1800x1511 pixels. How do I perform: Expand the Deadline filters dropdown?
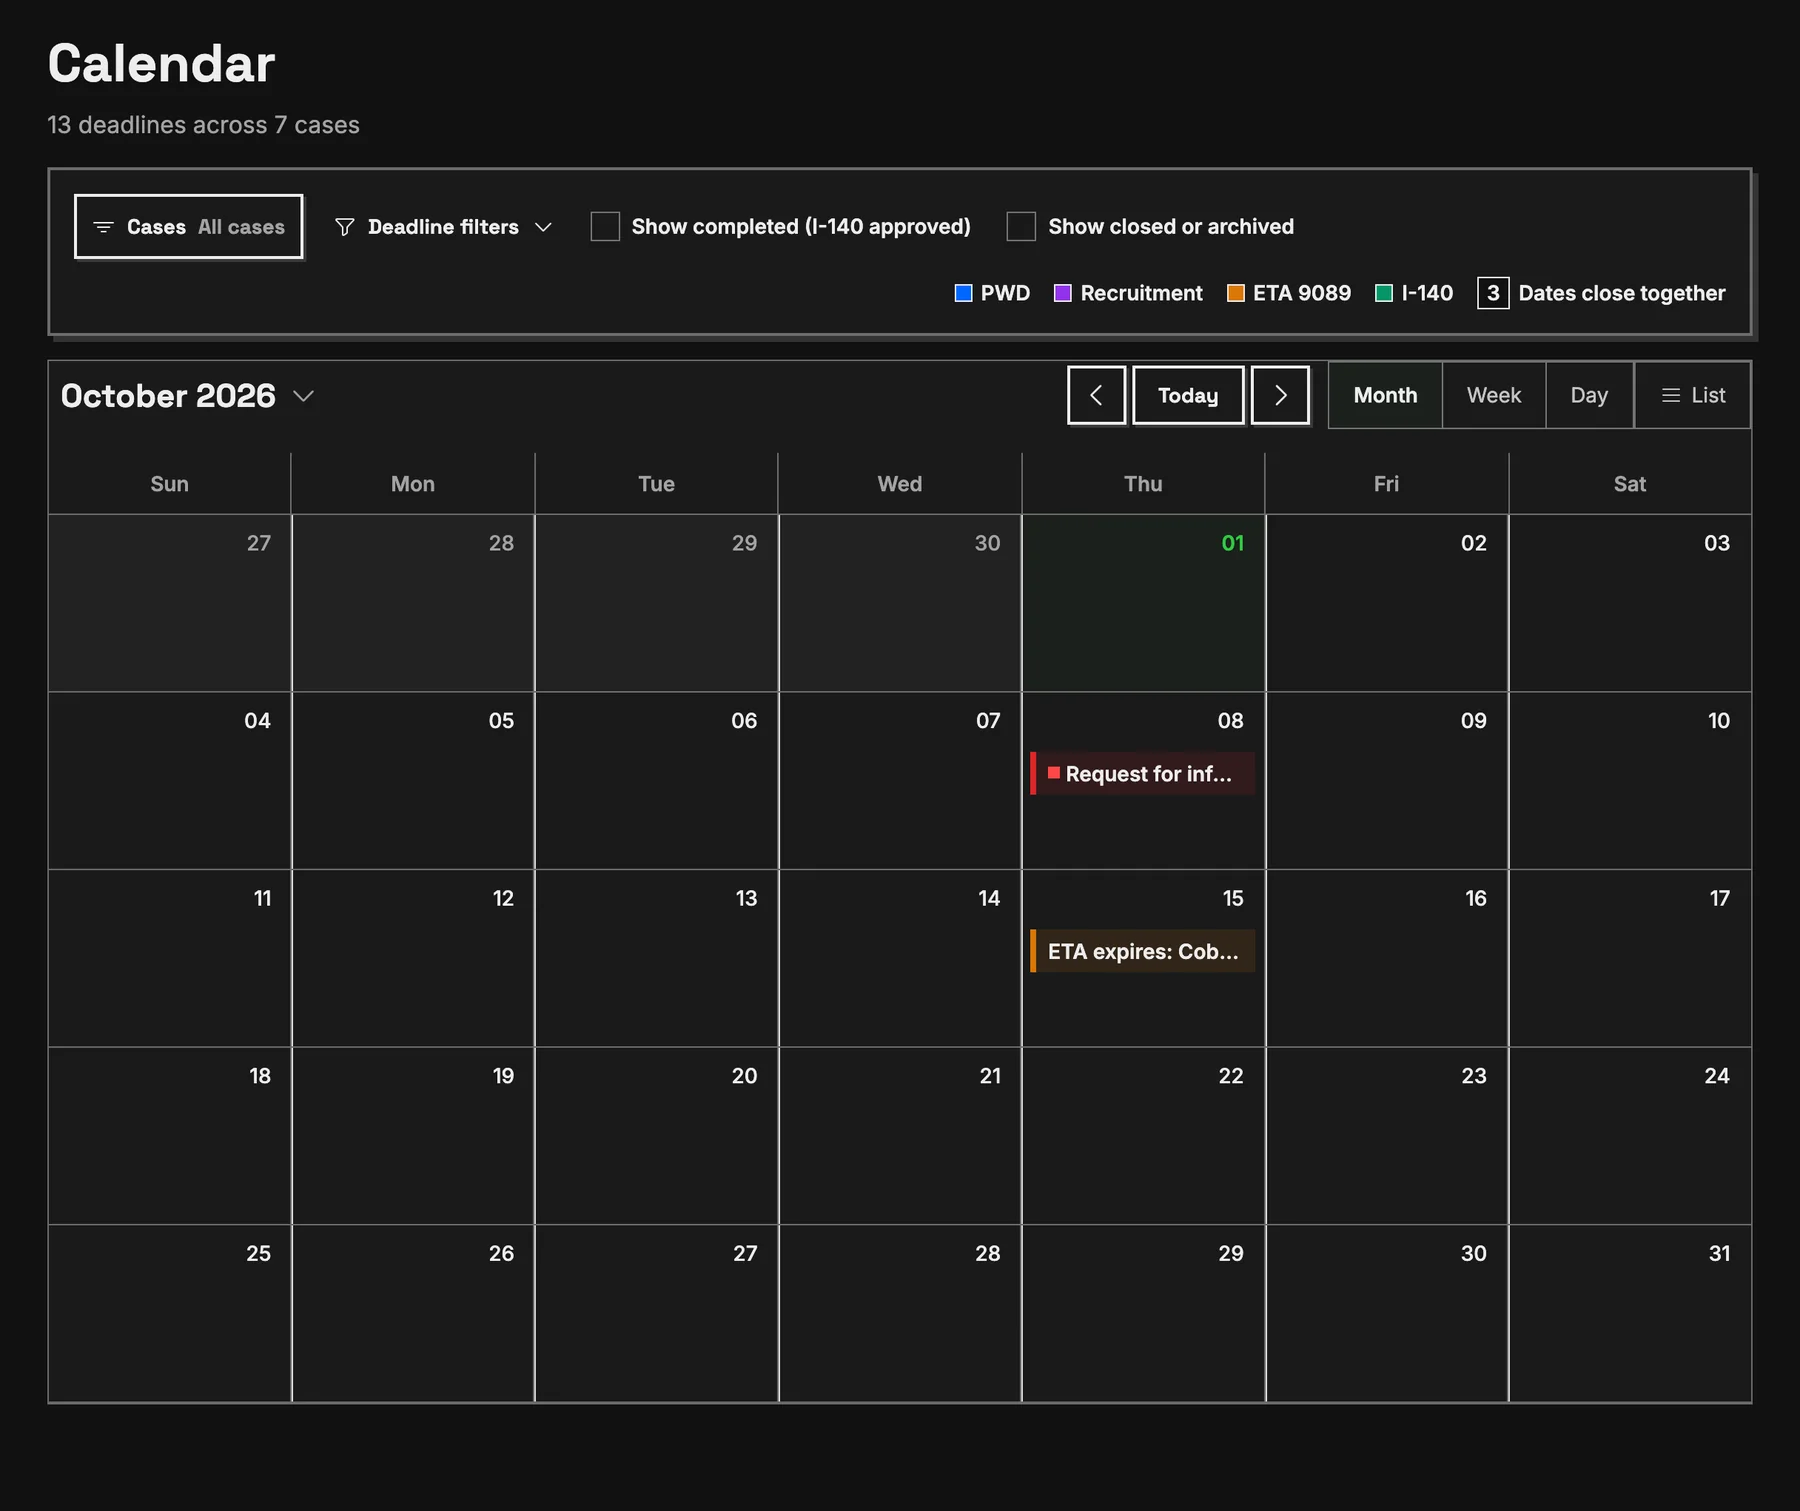tap(443, 227)
